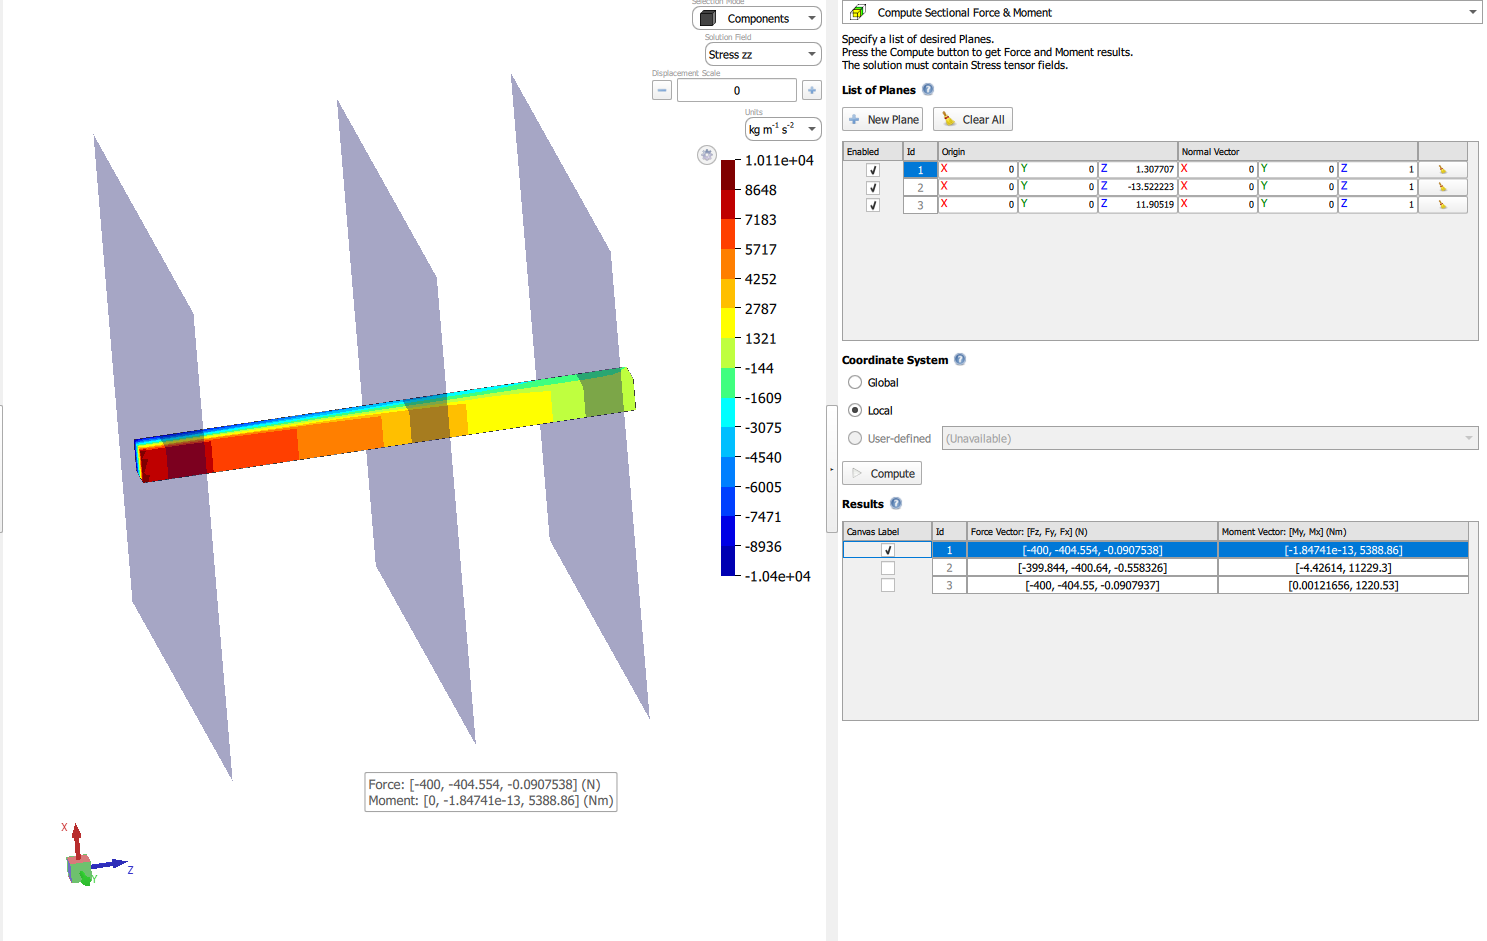Image resolution: width=1487 pixels, height=941 pixels.
Task: Enable canvas label for result 3
Action: [x=888, y=585]
